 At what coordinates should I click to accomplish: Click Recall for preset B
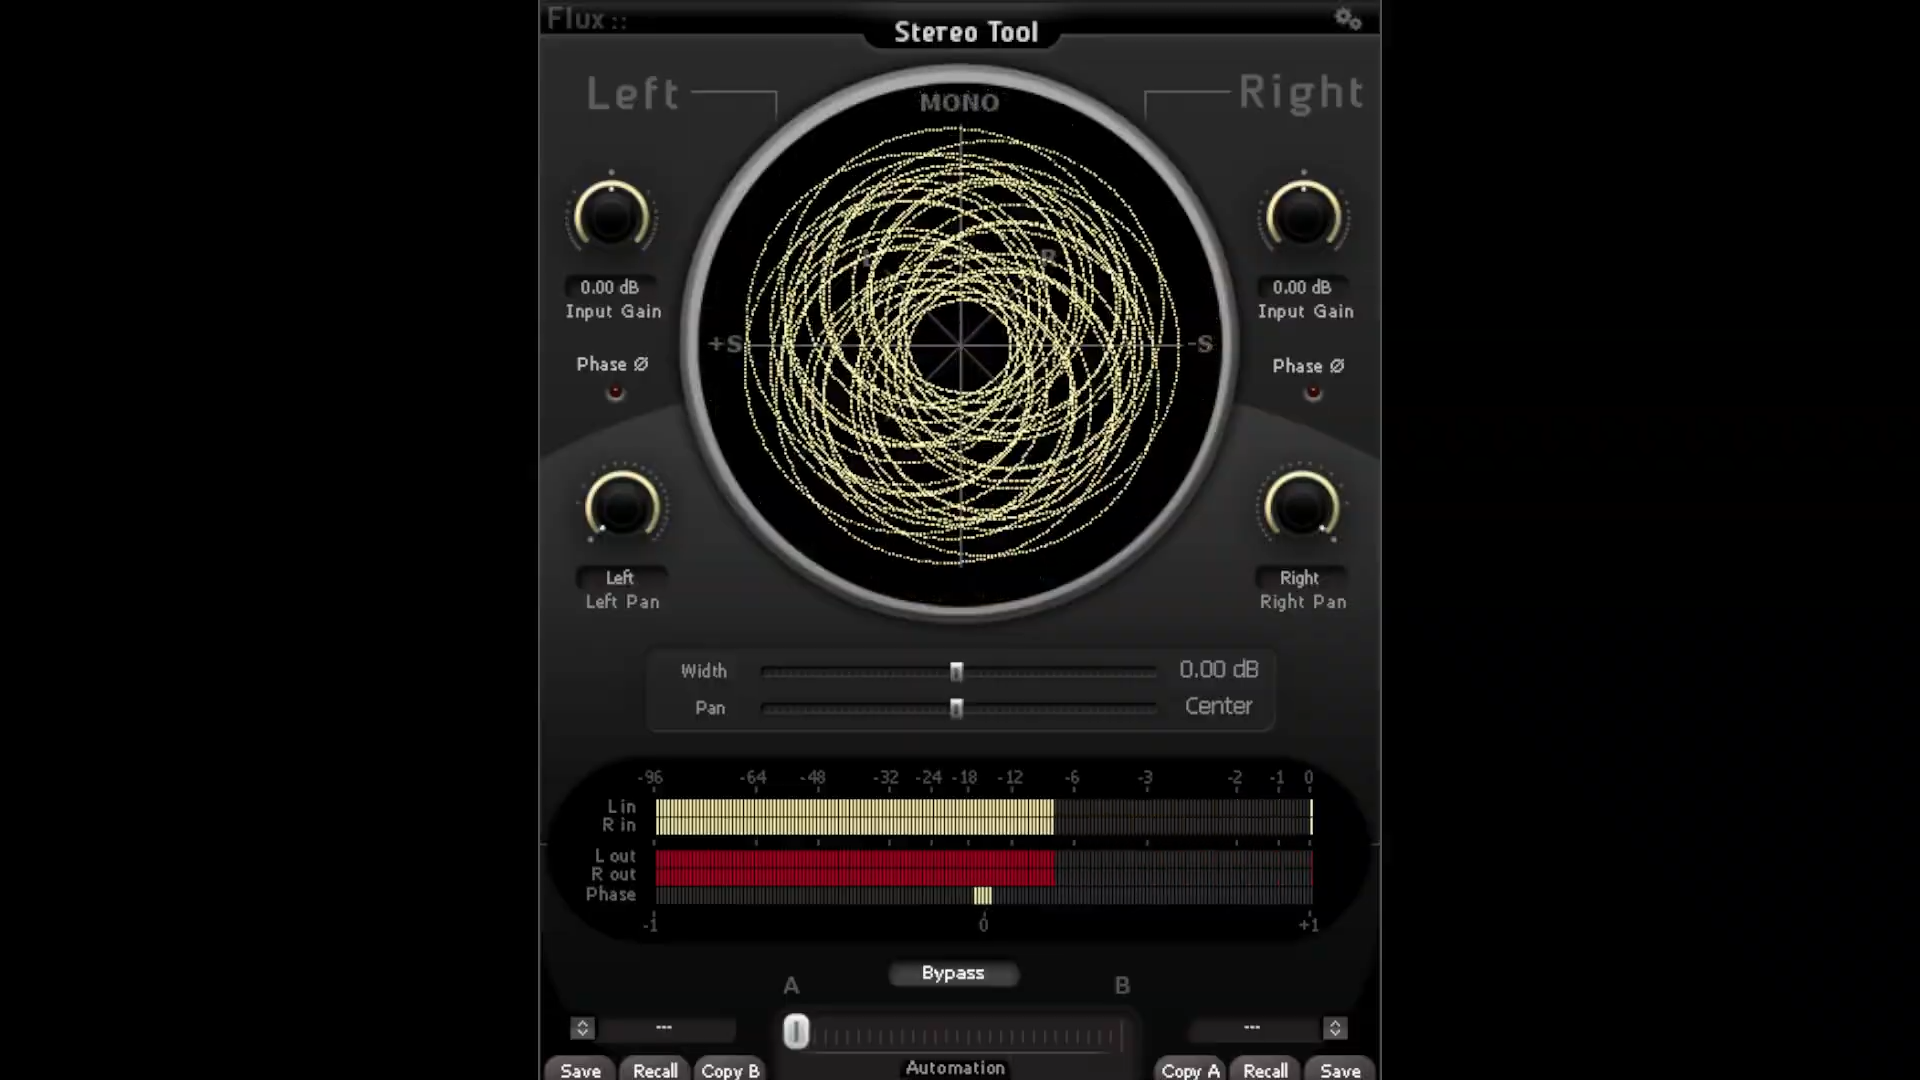[1265, 1070]
